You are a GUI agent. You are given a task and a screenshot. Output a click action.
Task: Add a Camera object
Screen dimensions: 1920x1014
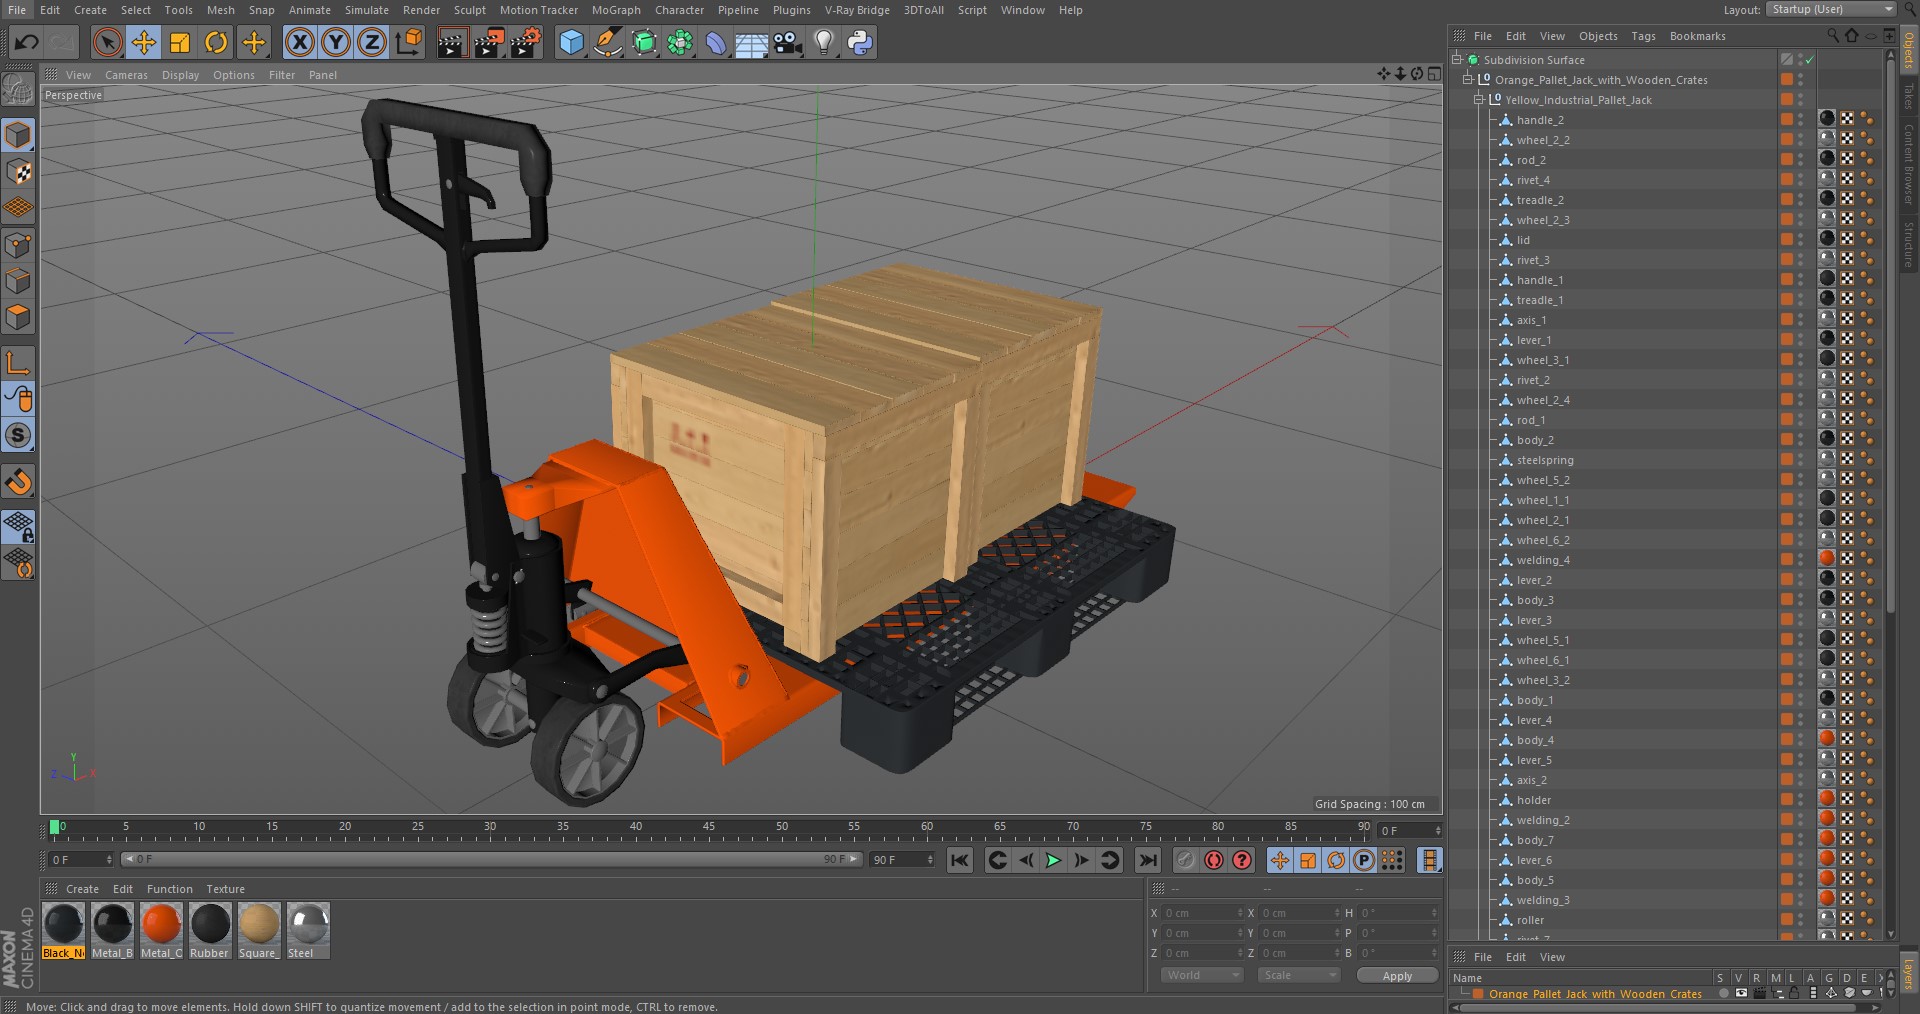point(788,42)
